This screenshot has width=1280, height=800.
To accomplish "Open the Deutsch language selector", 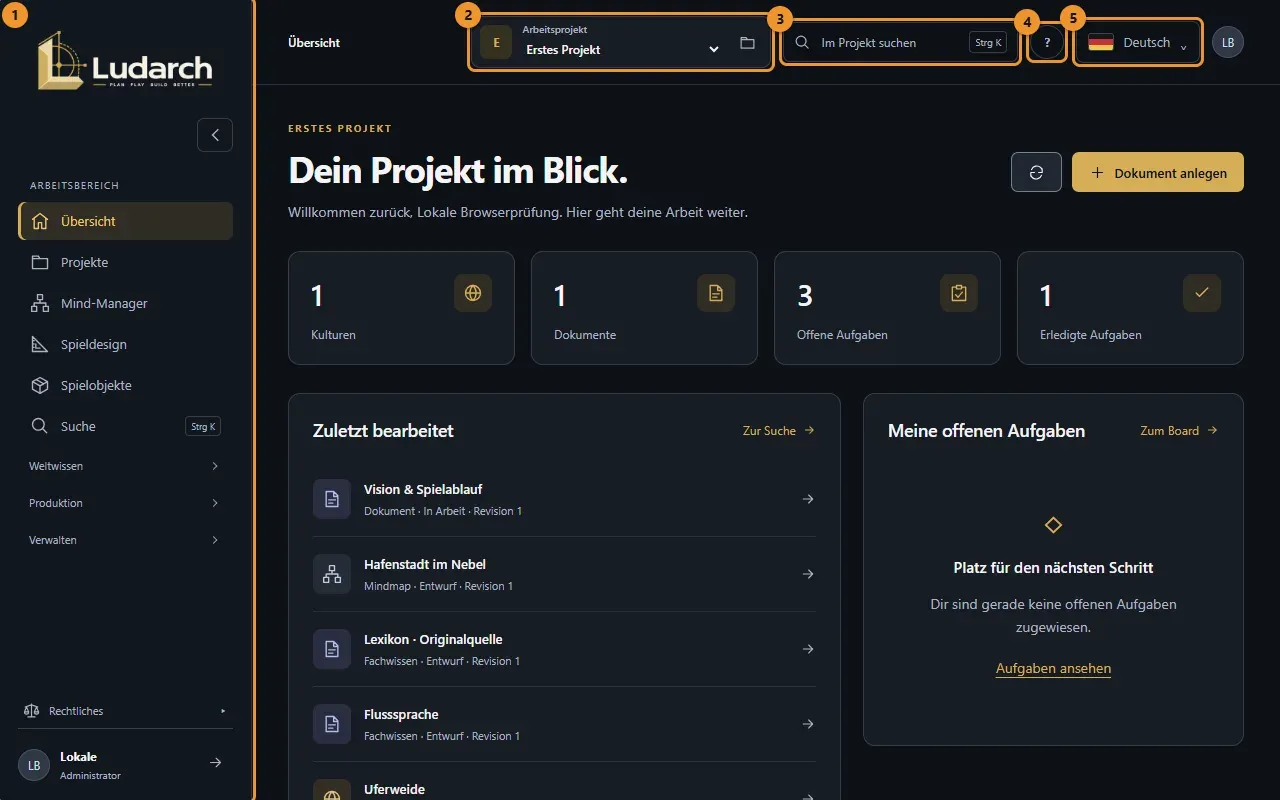I will [1138, 43].
